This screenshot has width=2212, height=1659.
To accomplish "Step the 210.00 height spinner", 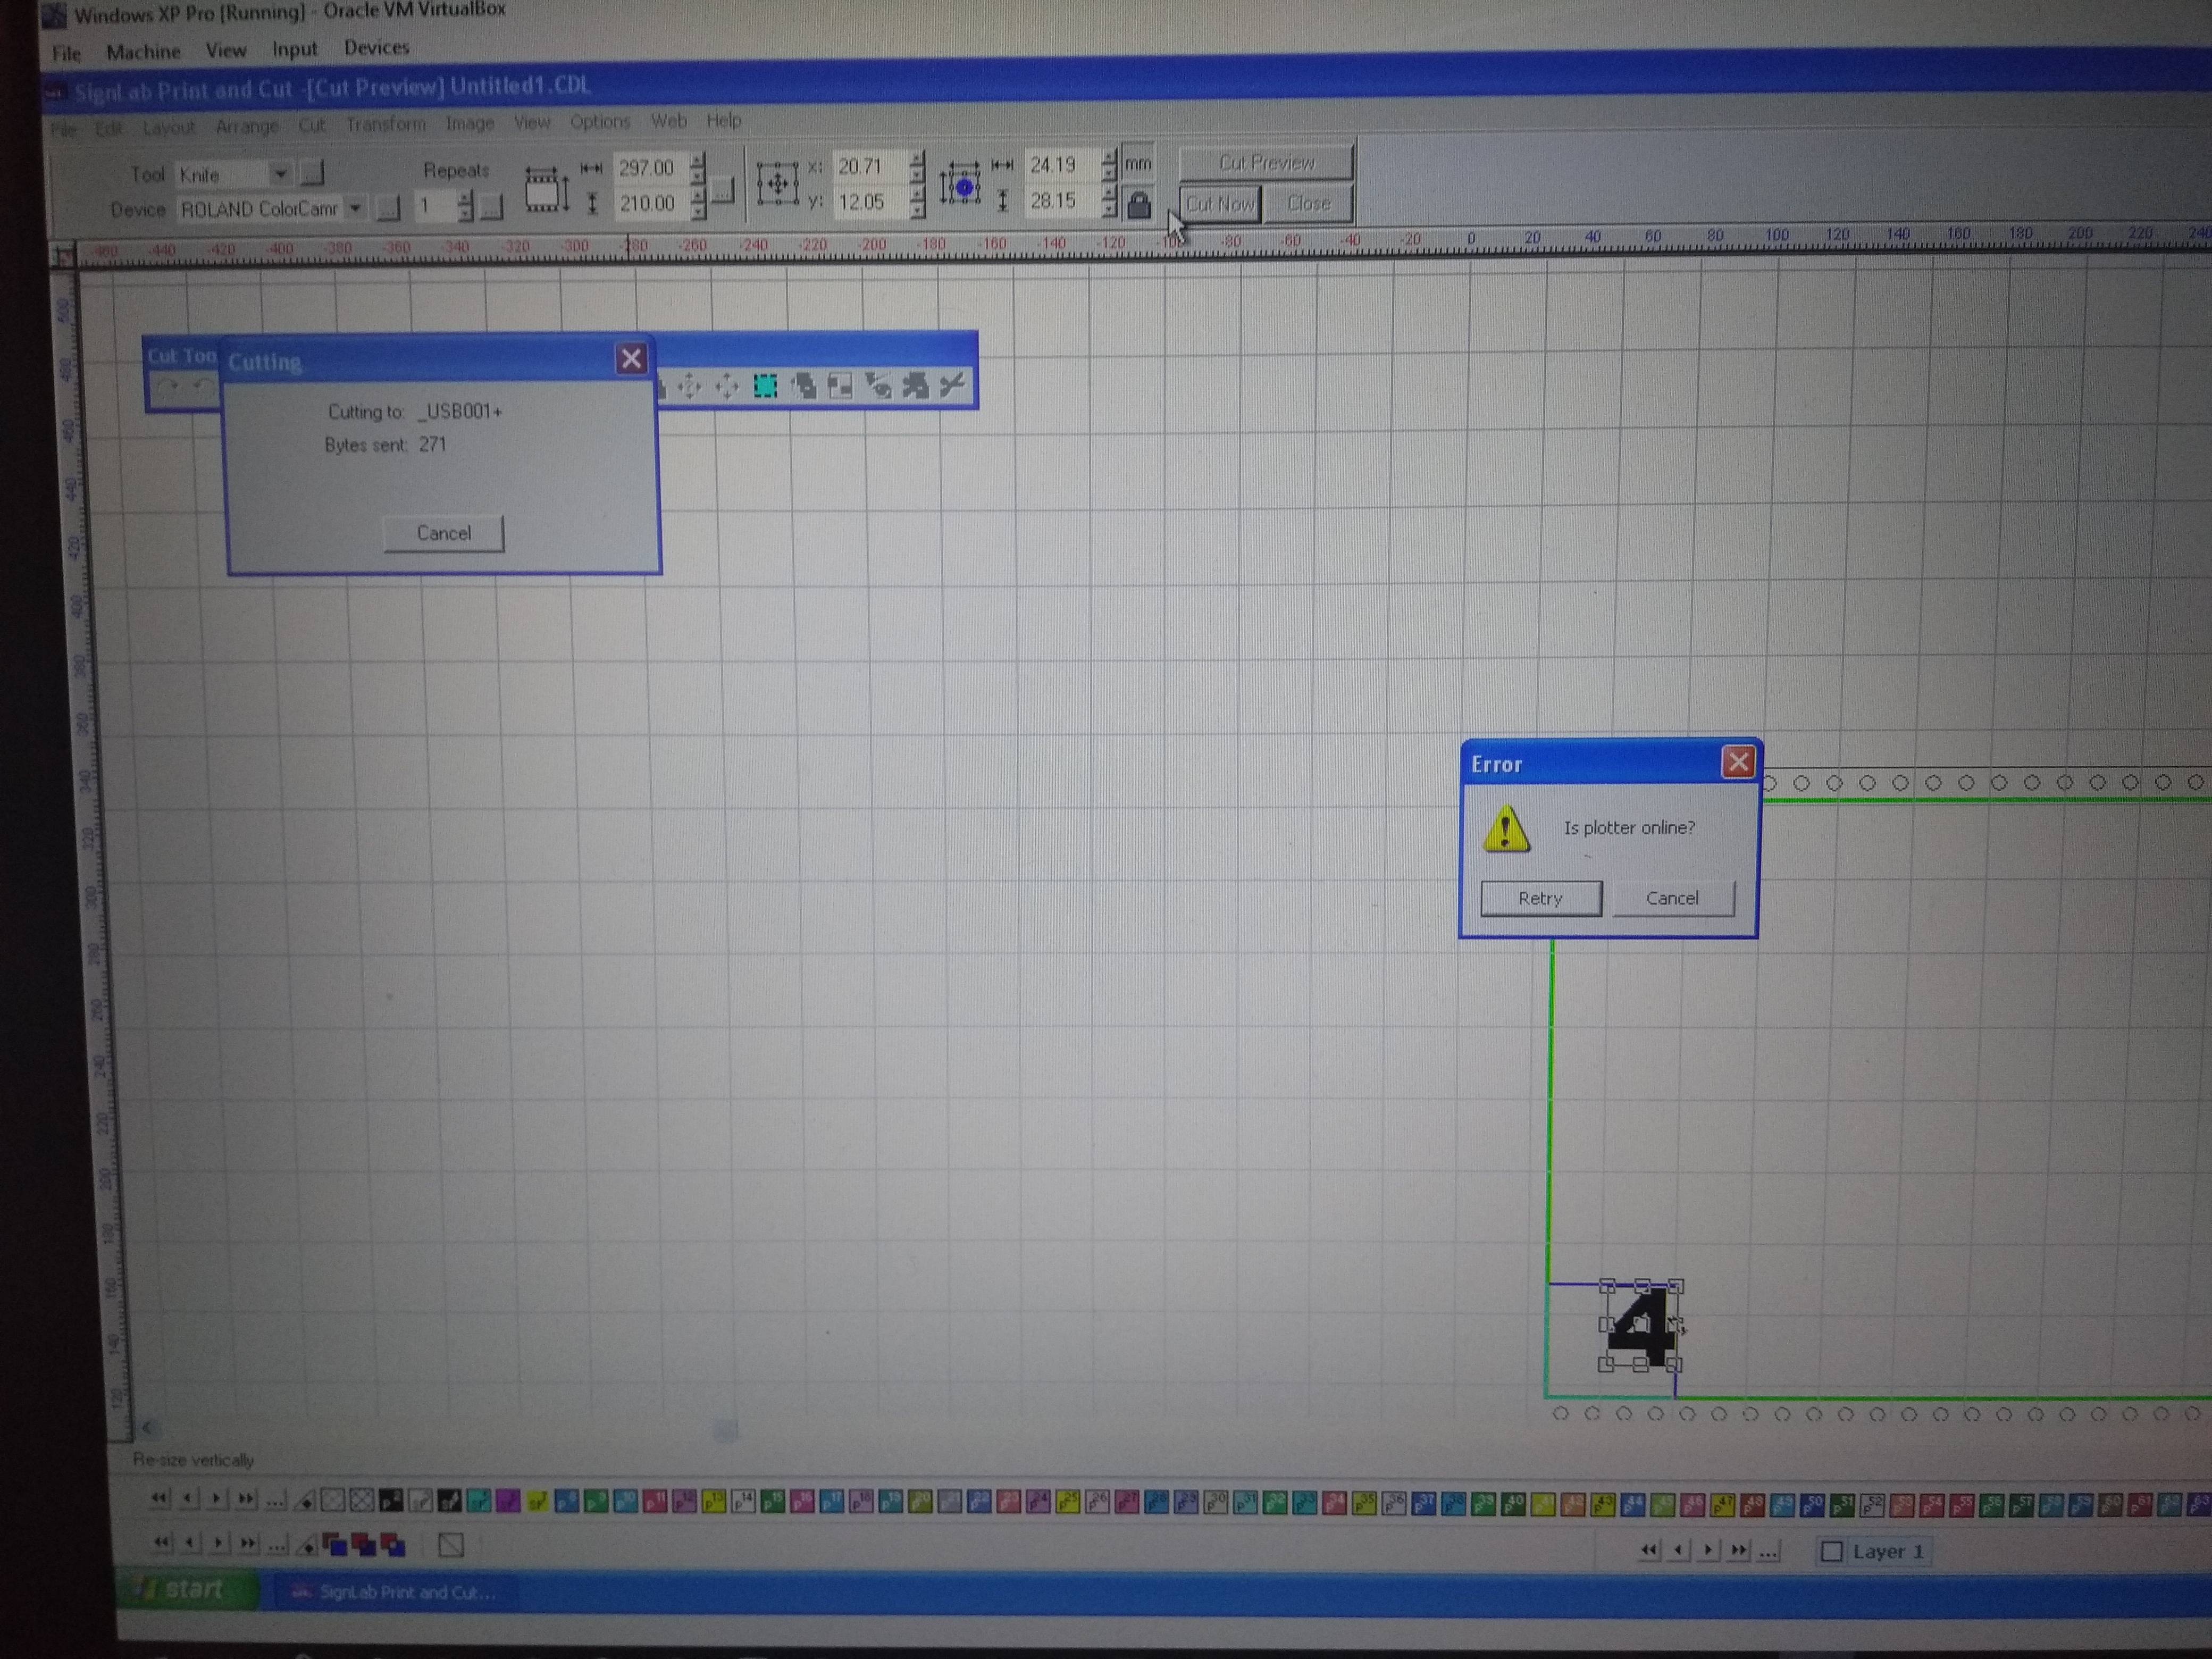I will (x=698, y=203).
